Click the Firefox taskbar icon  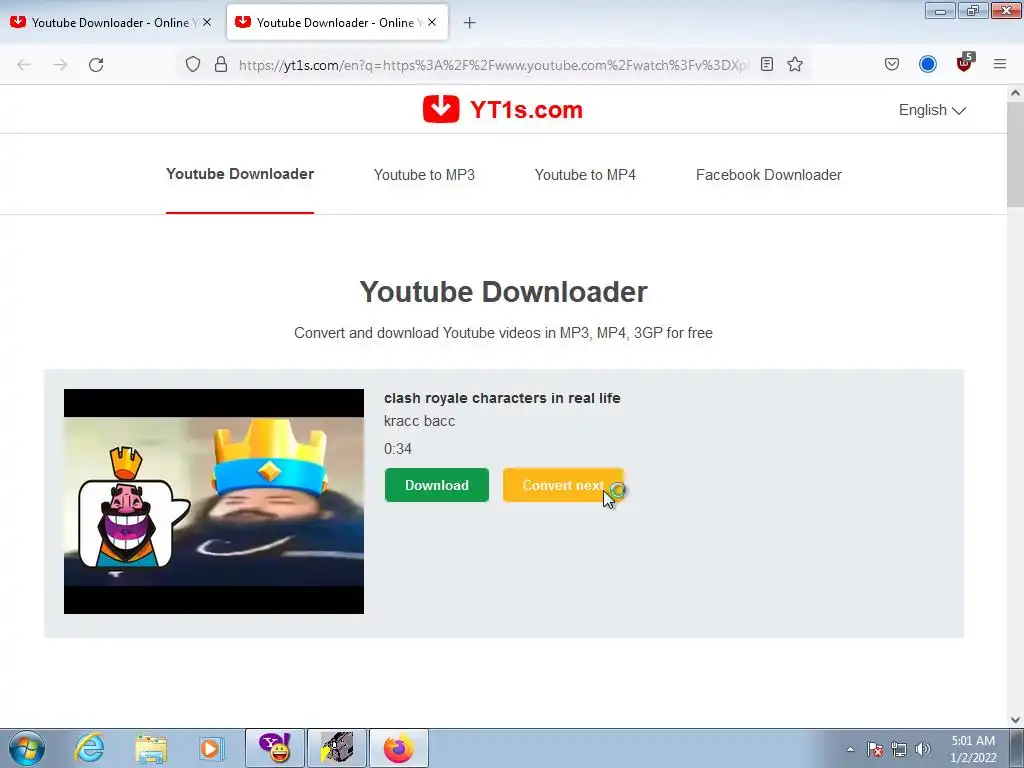click(399, 748)
